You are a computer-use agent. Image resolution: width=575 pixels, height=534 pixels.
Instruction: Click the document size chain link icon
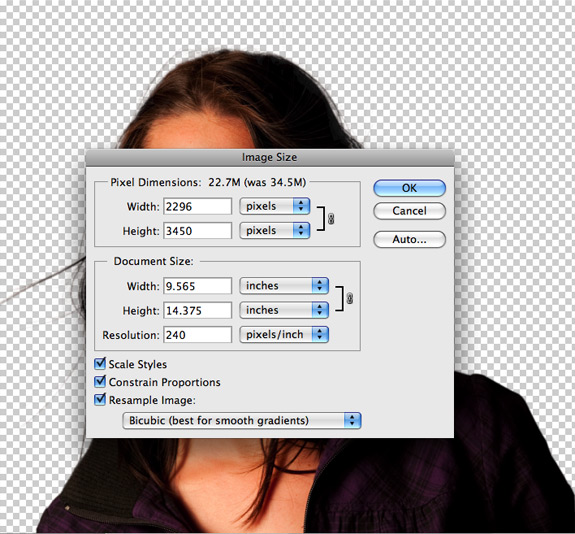click(349, 299)
